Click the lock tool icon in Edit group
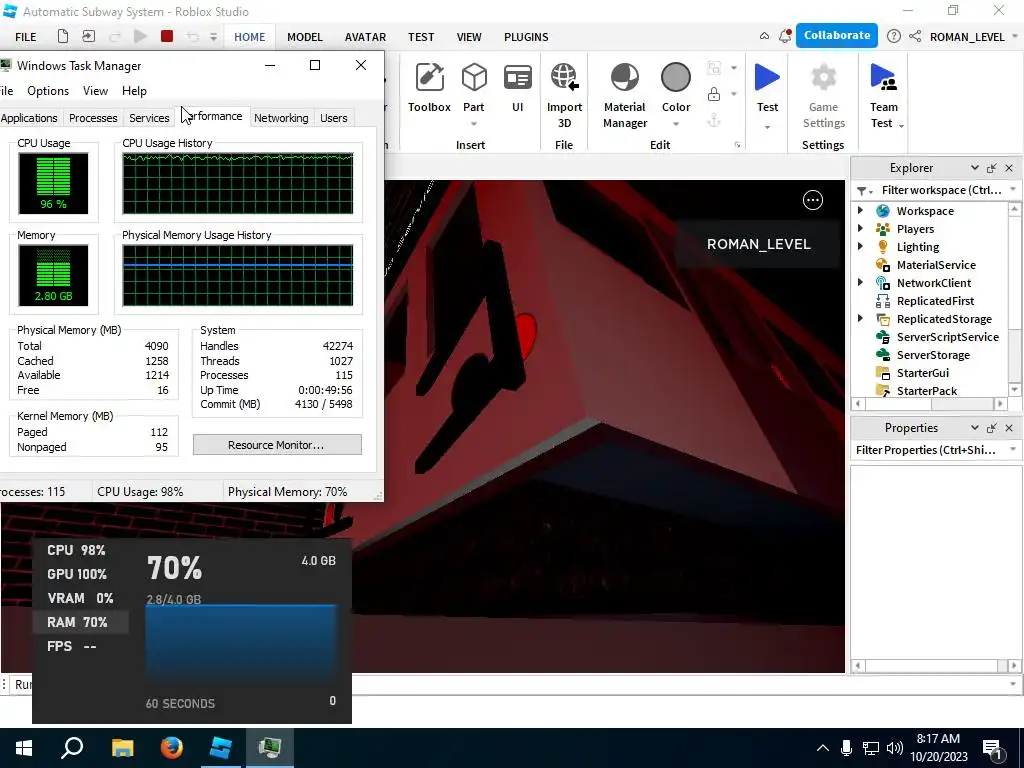Image resolution: width=1024 pixels, height=768 pixels. 714,94
